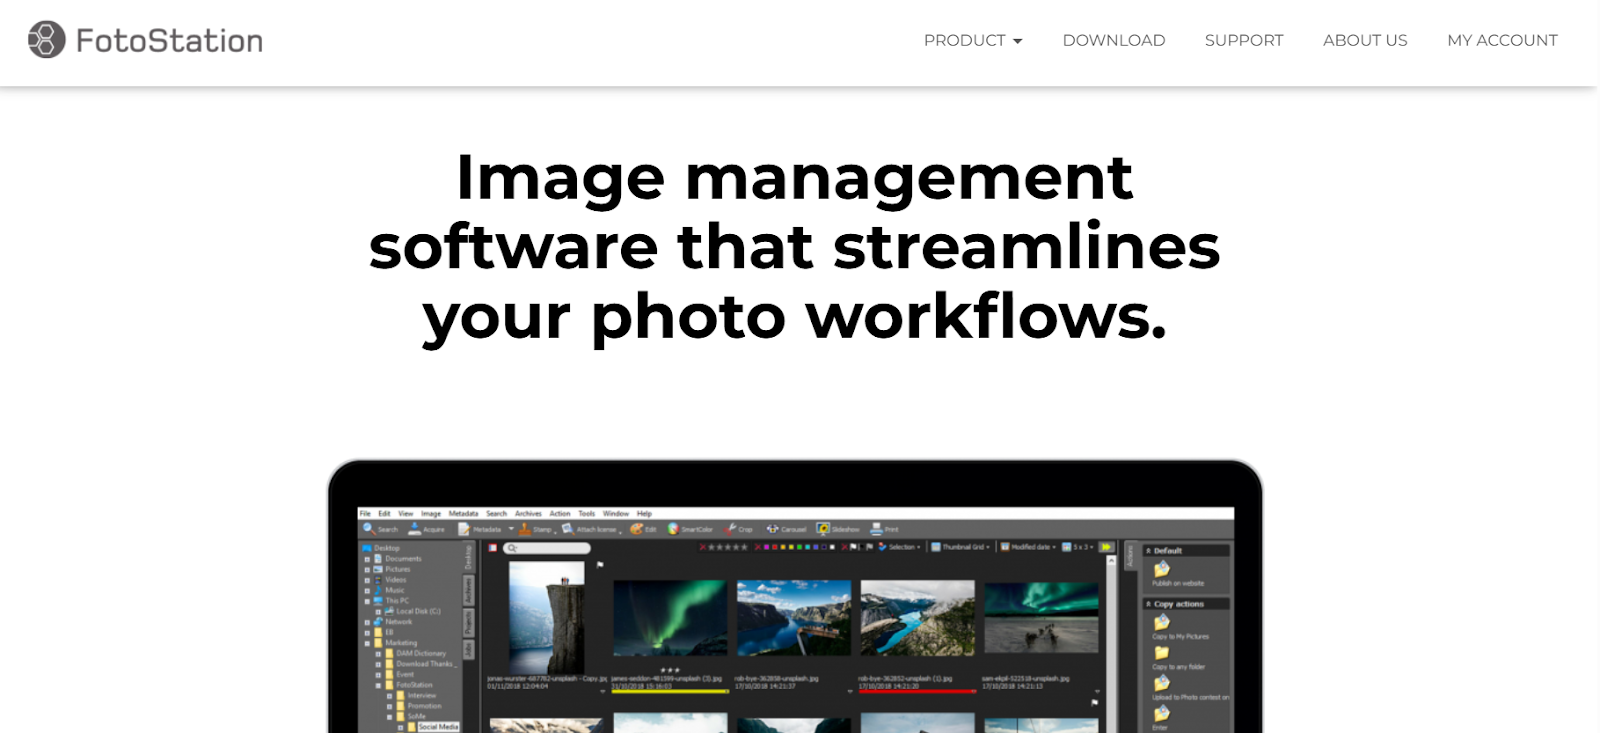1600x733 pixels.
Task: Select the turquoise lake thumbnail rob-bye-362852
Action: 917,618
